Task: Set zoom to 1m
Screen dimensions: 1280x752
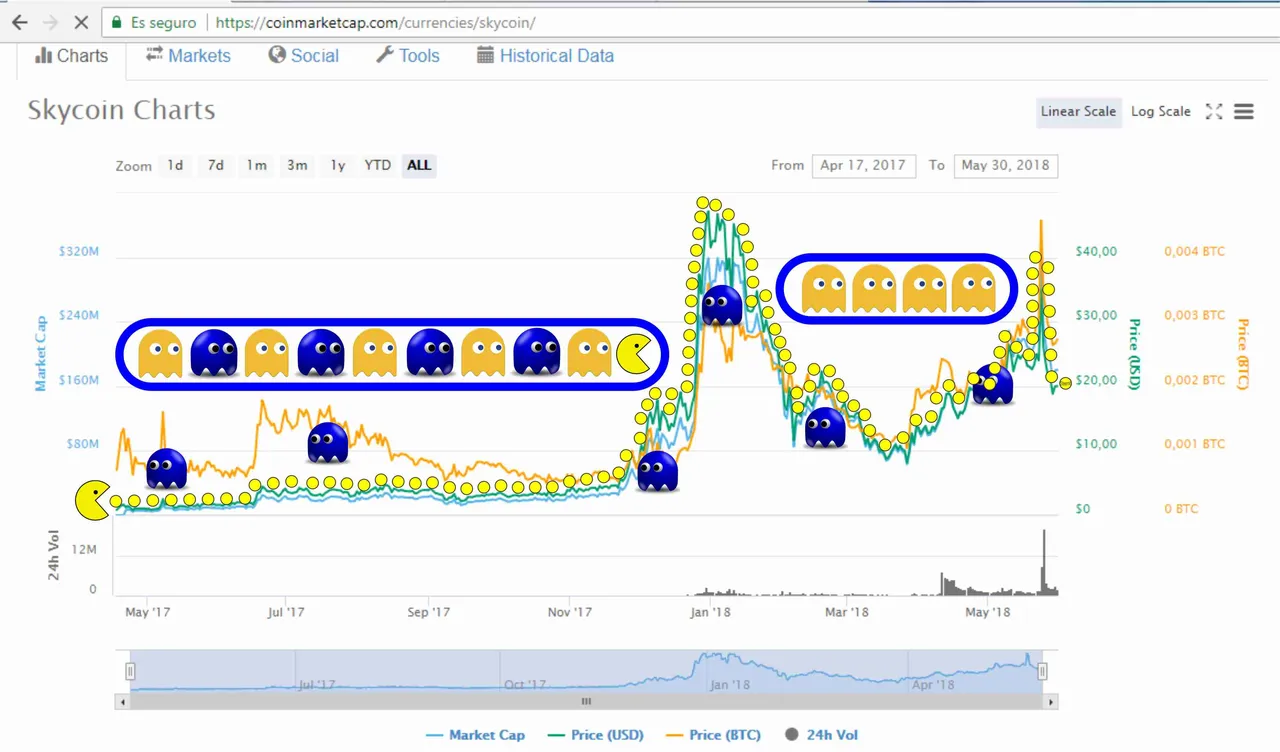Action: point(257,165)
